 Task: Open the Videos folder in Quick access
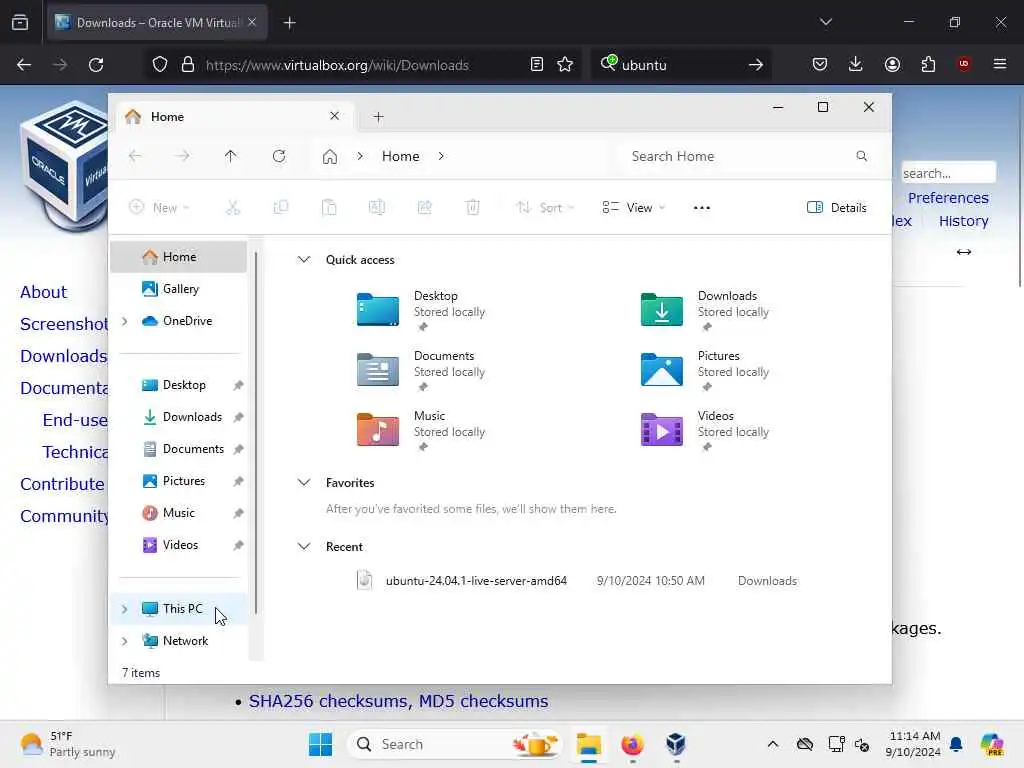(705, 430)
